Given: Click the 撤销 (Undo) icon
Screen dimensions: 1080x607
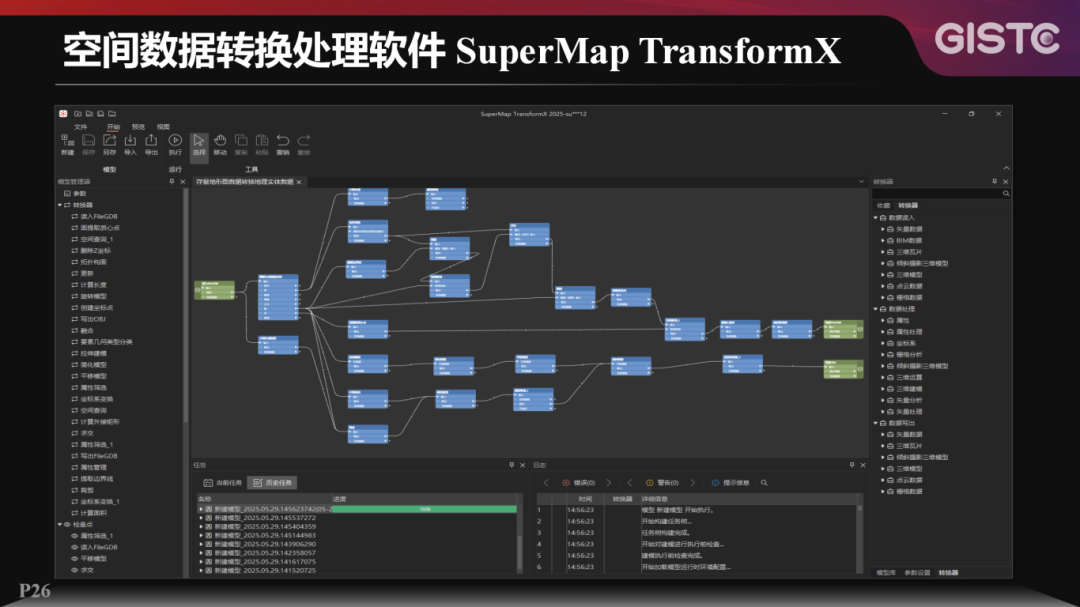Looking at the screenshot, I should (282, 140).
